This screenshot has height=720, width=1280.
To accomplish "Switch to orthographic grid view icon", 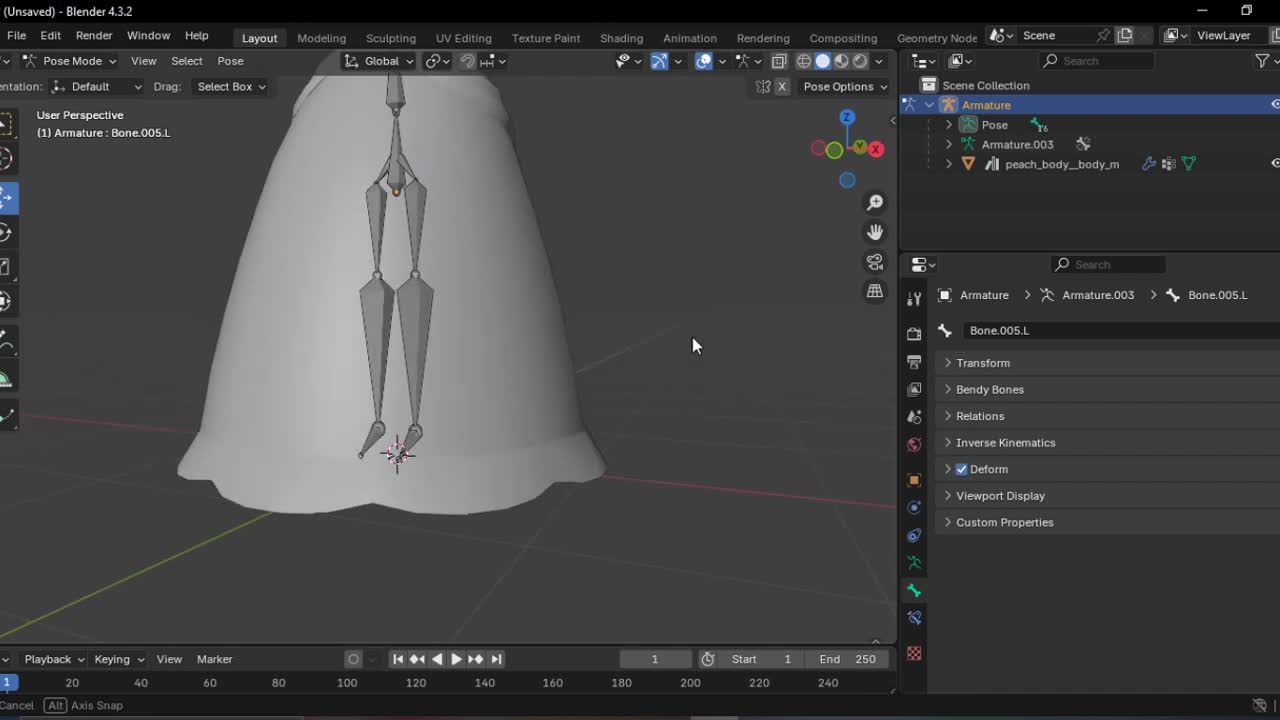I will [875, 291].
